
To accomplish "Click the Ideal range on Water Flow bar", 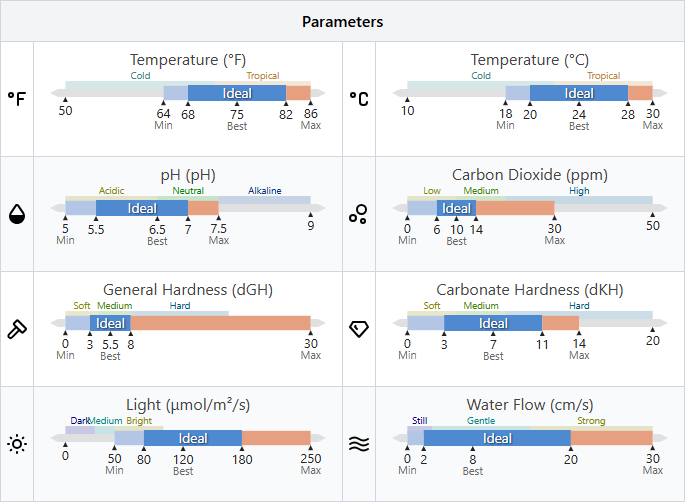I will click(497, 438).
